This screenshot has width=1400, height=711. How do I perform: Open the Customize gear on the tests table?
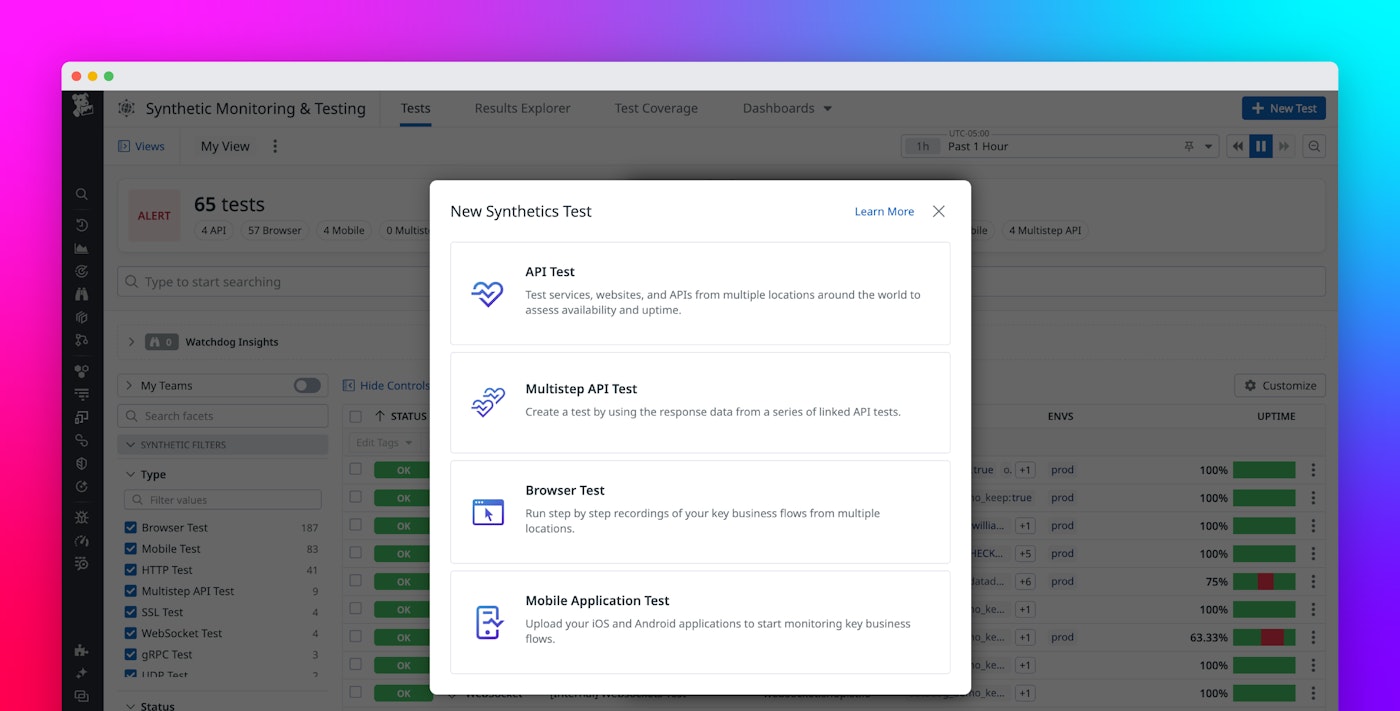[1279, 385]
